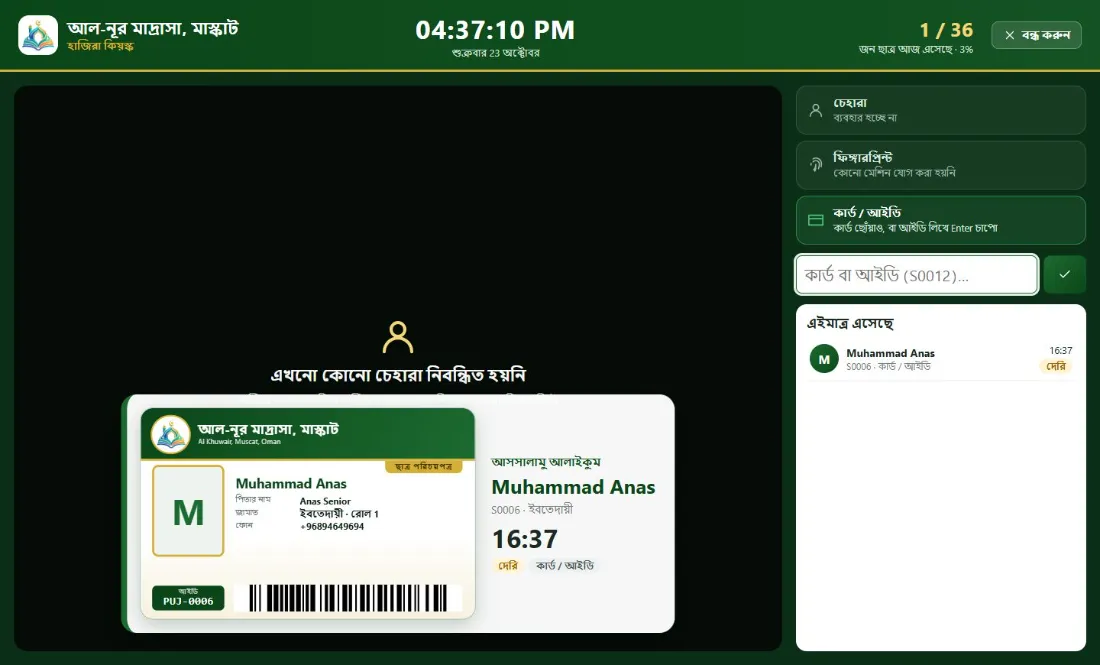Click the ছাত্র পরিচয়পত্র label on the card

coord(424,466)
